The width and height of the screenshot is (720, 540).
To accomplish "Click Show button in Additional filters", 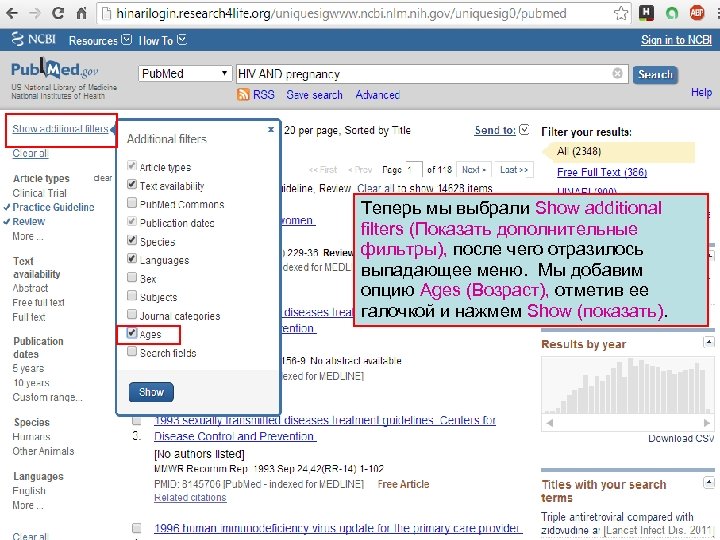I will 151,392.
